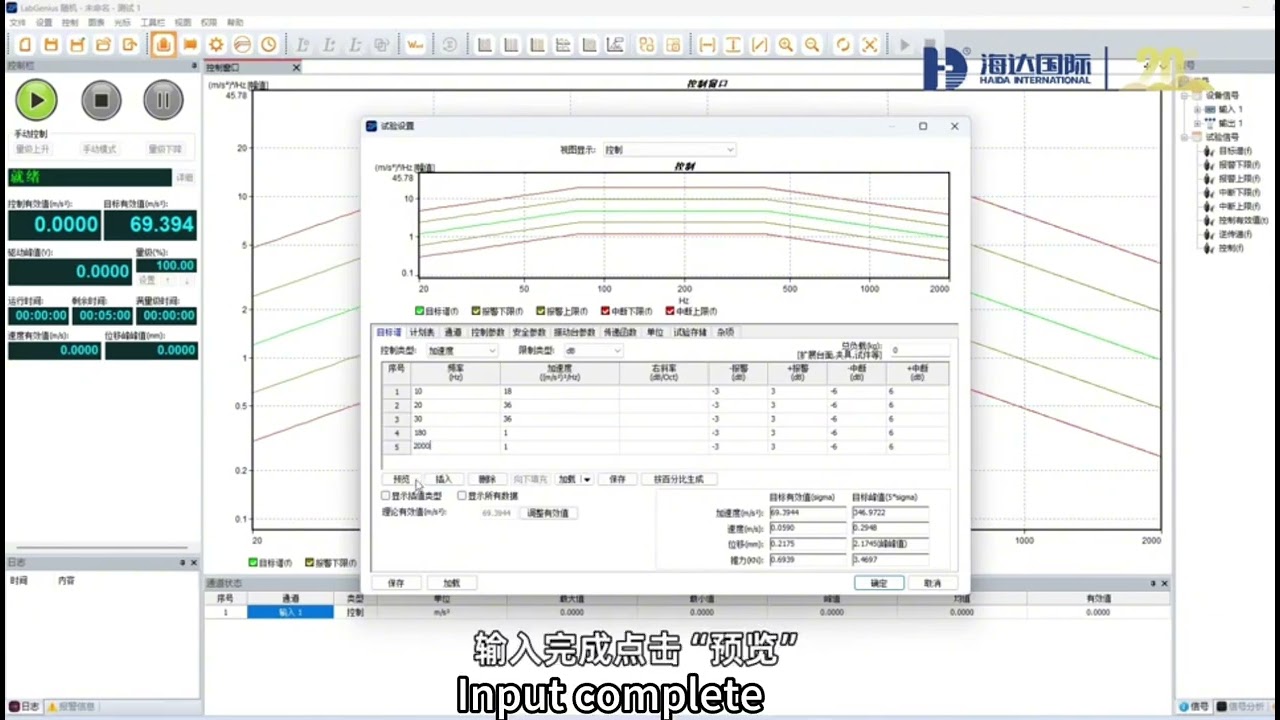Open the 帮助 menu
The width and height of the screenshot is (1280, 720).
pyautogui.click(x=235, y=22)
